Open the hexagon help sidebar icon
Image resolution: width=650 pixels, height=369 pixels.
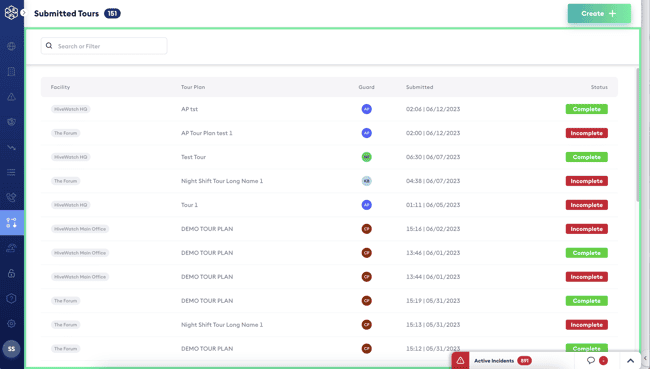[12, 299]
